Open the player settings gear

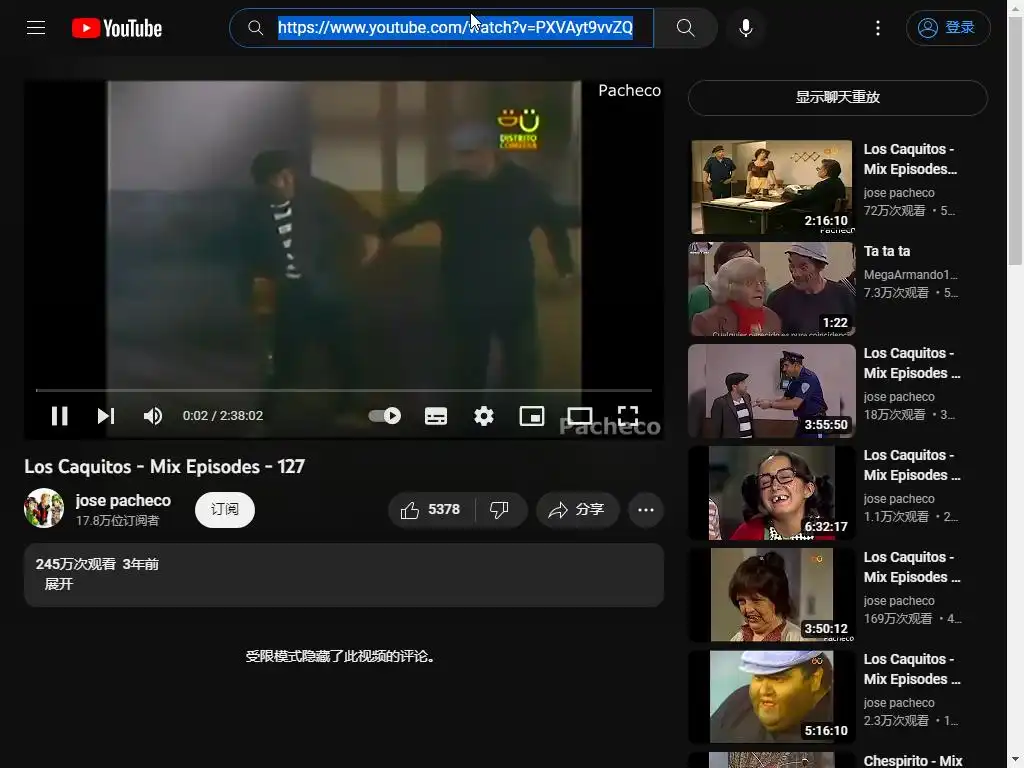[x=484, y=416]
